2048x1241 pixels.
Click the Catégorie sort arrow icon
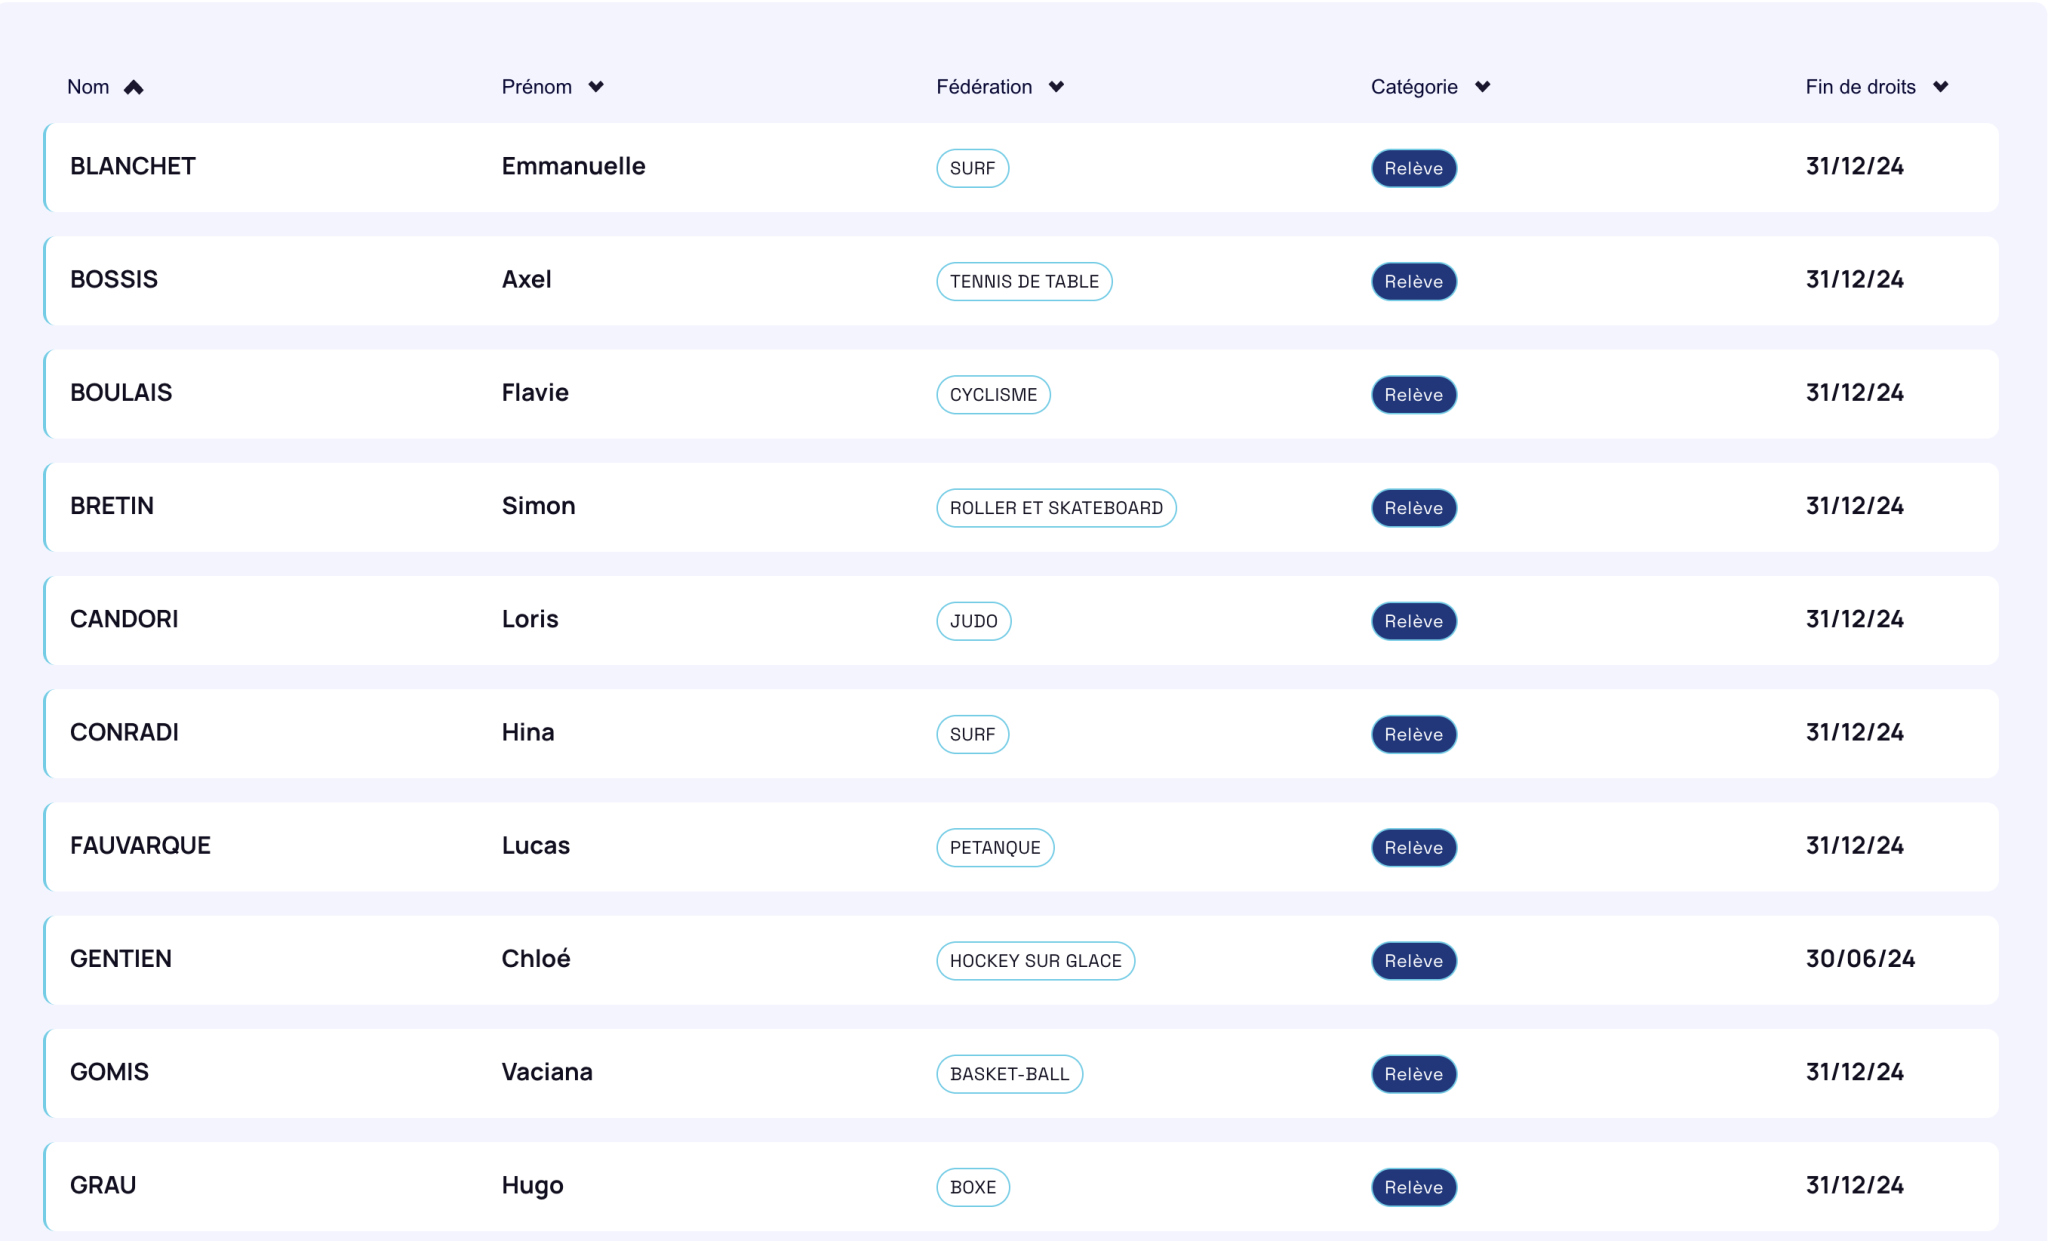coord(1482,87)
